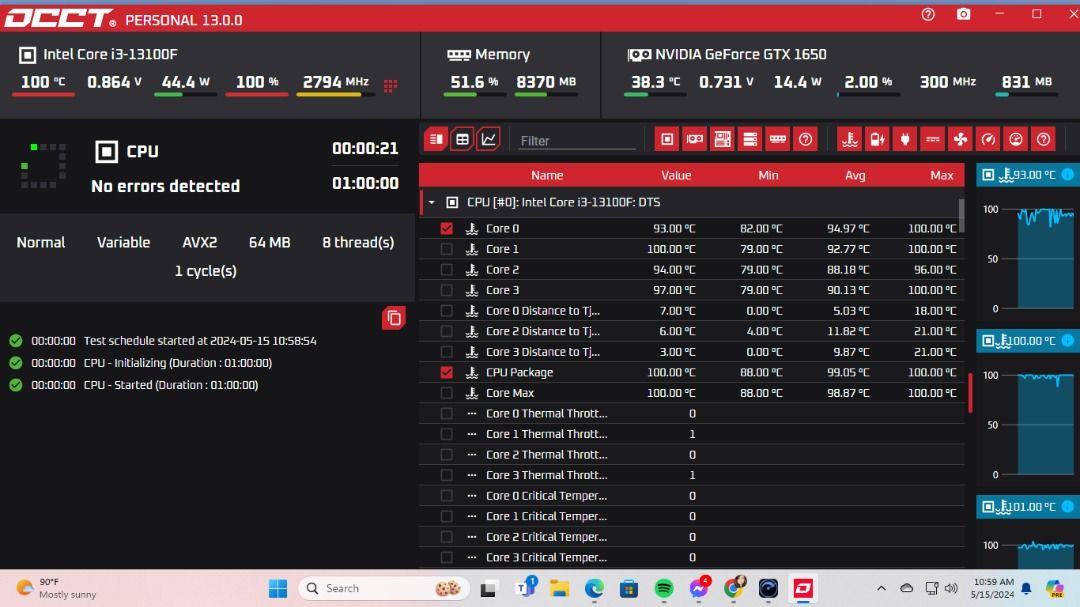1080x607 pixels.
Task: Click the power plug filter icon
Action: click(904, 139)
